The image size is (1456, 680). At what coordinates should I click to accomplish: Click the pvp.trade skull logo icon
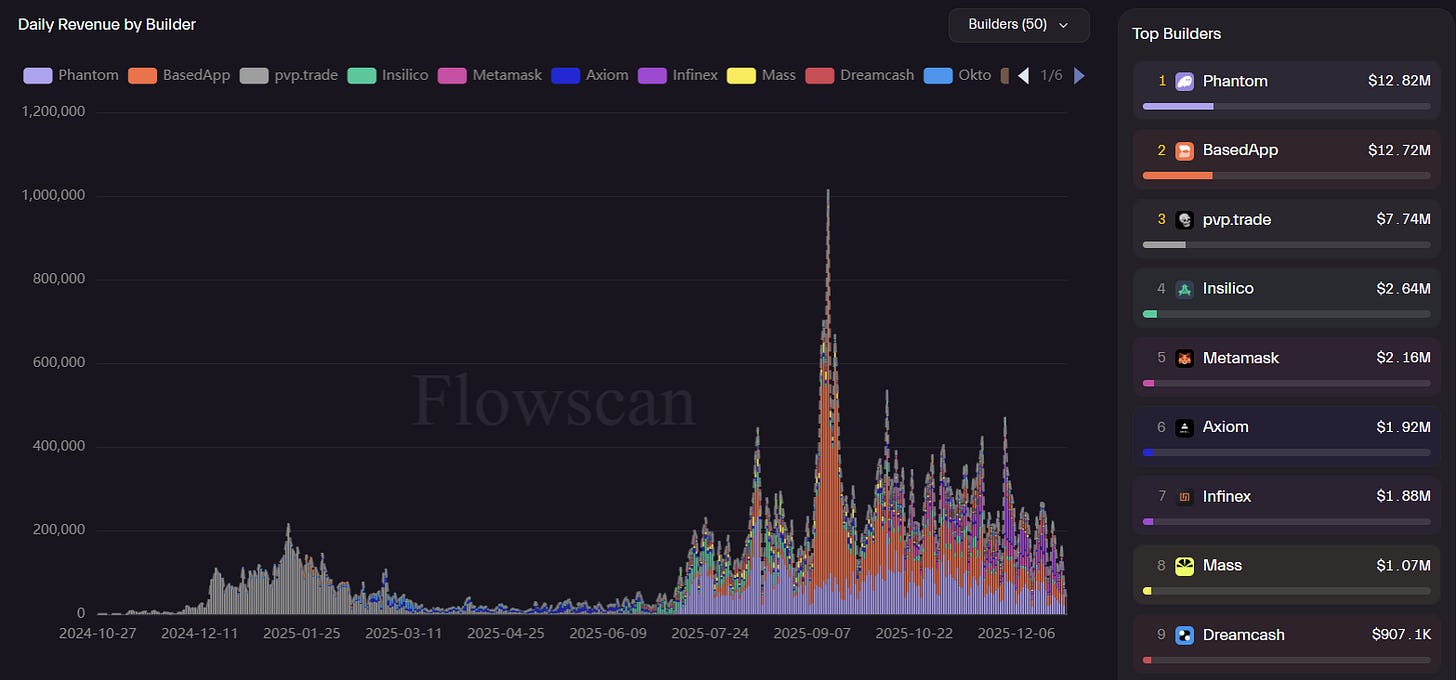click(x=1184, y=220)
